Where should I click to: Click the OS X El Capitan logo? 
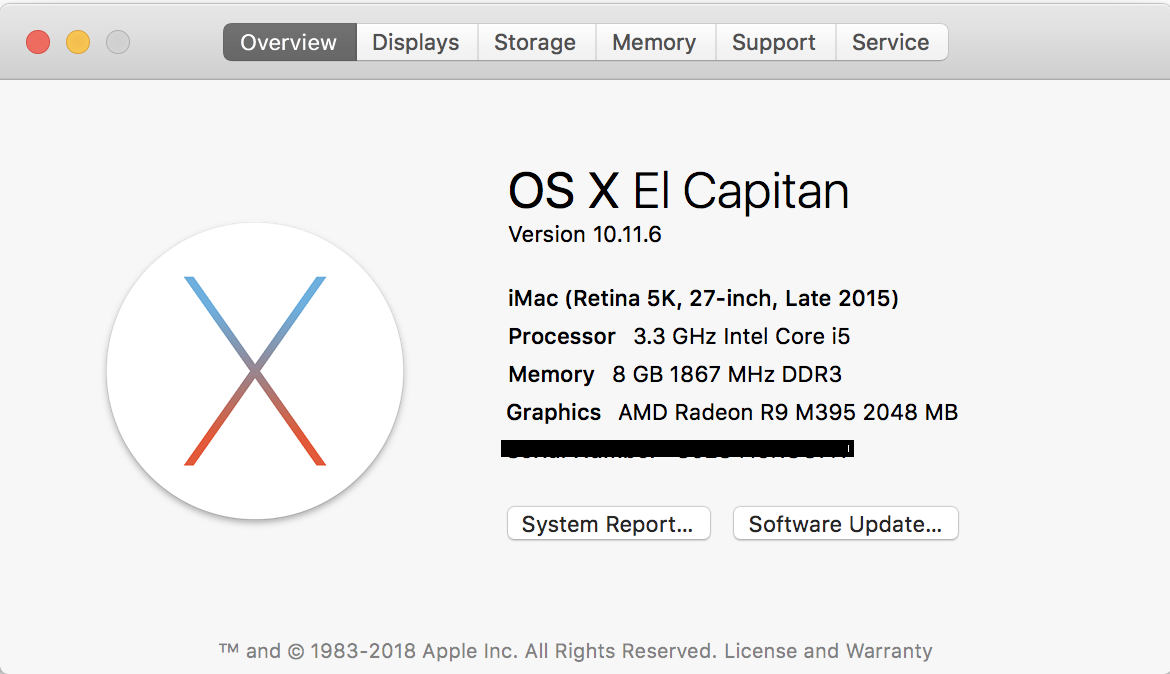(255, 371)
